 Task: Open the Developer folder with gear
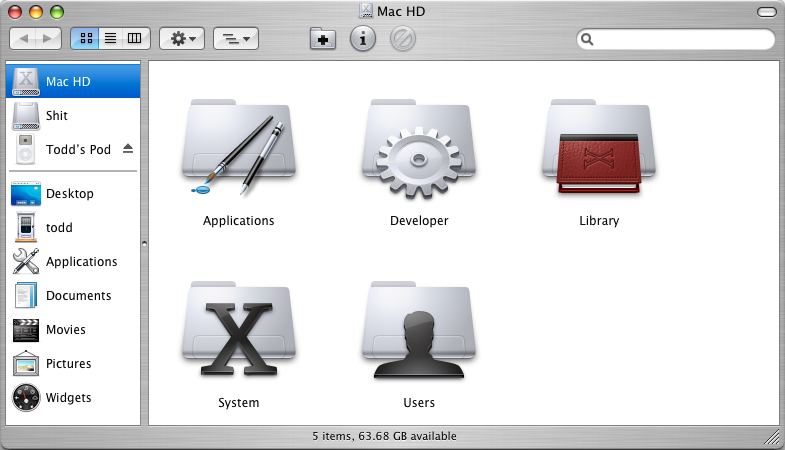[419, 149]
